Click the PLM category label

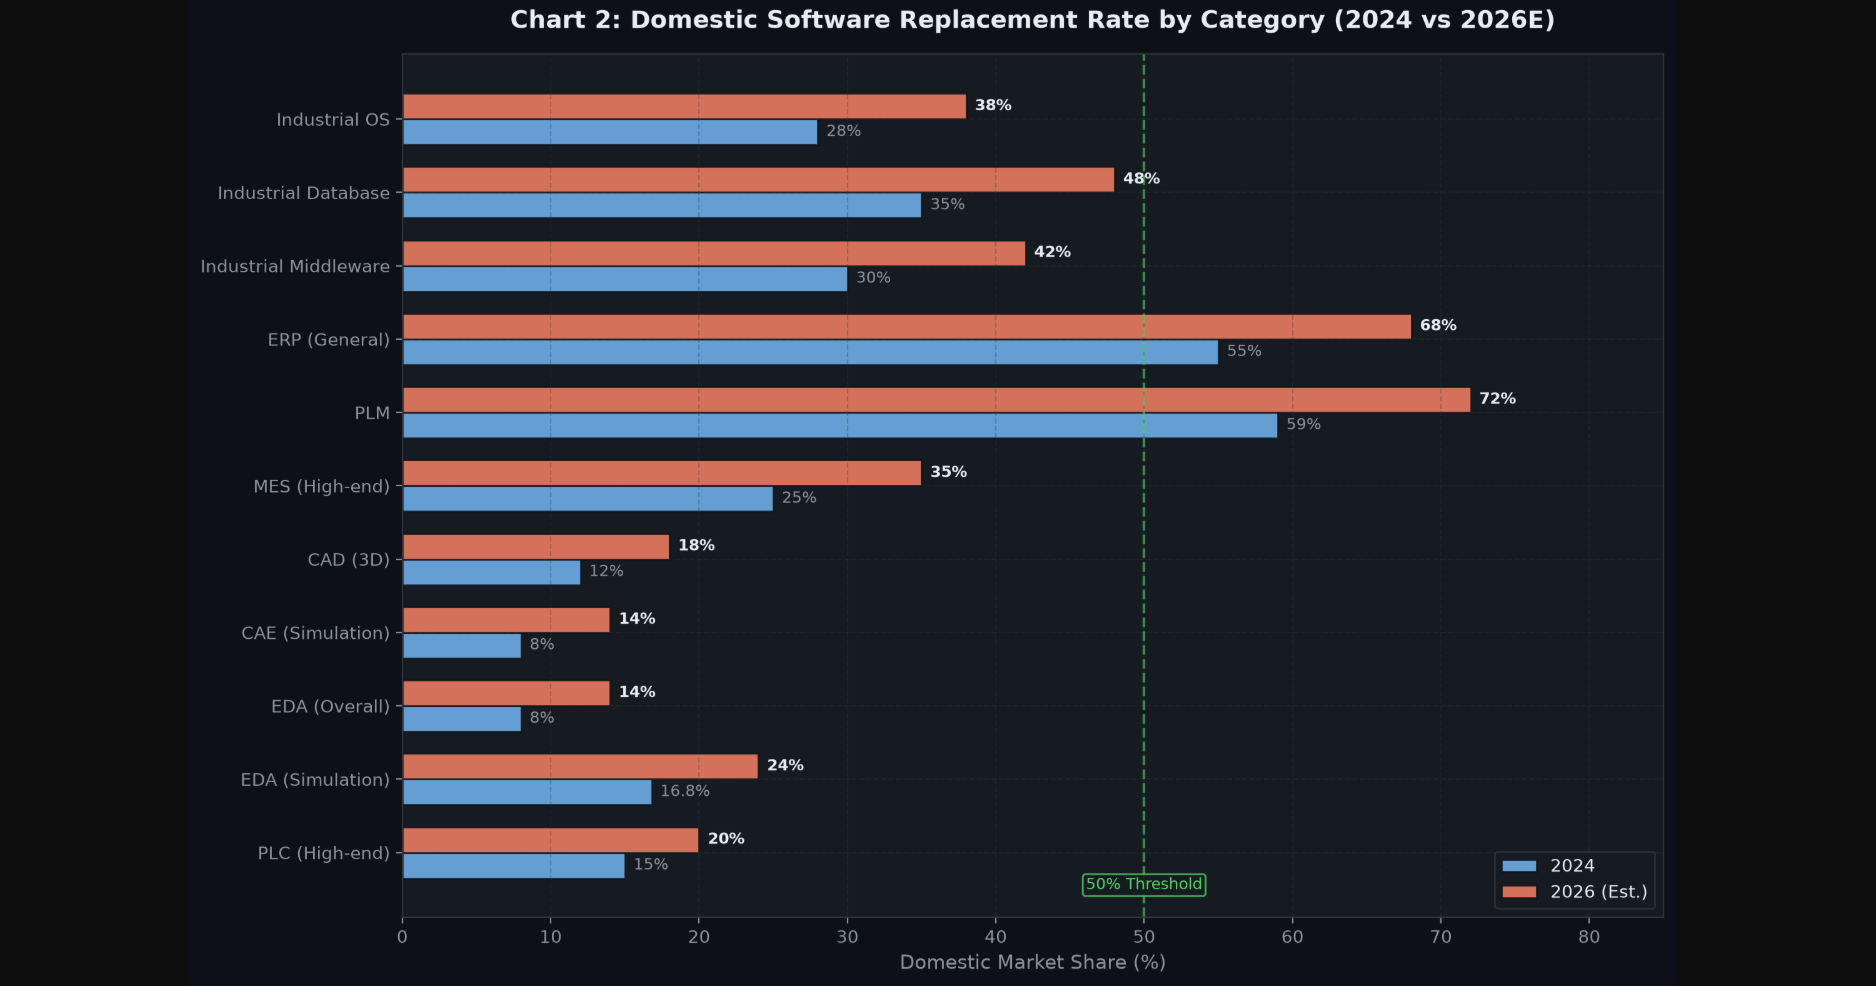point(372,413)
